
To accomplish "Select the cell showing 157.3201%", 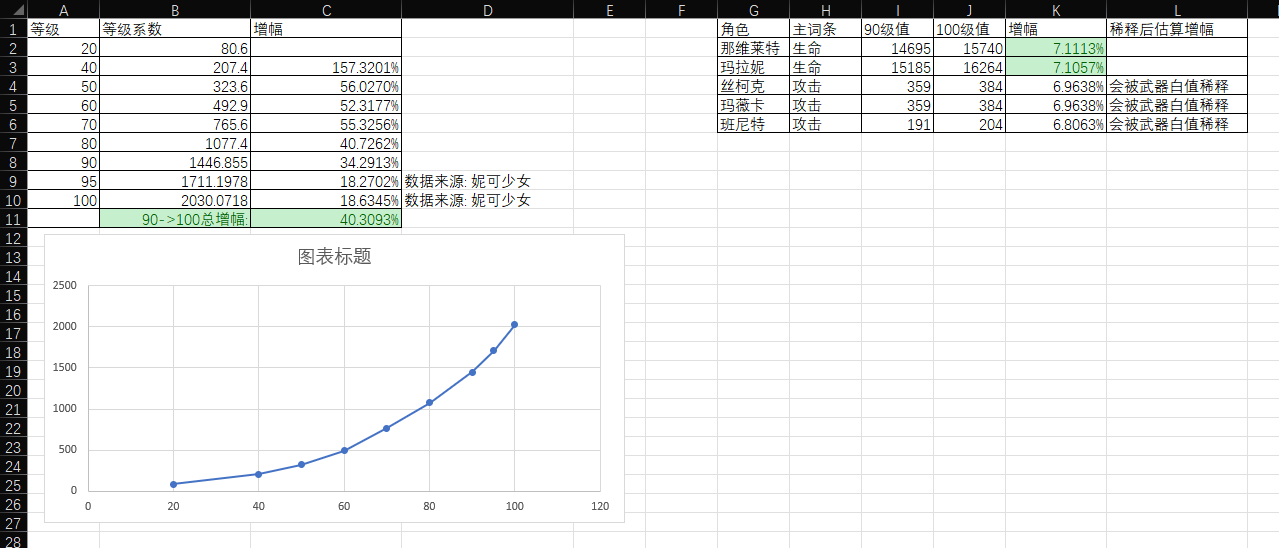I will coord(326,67).
